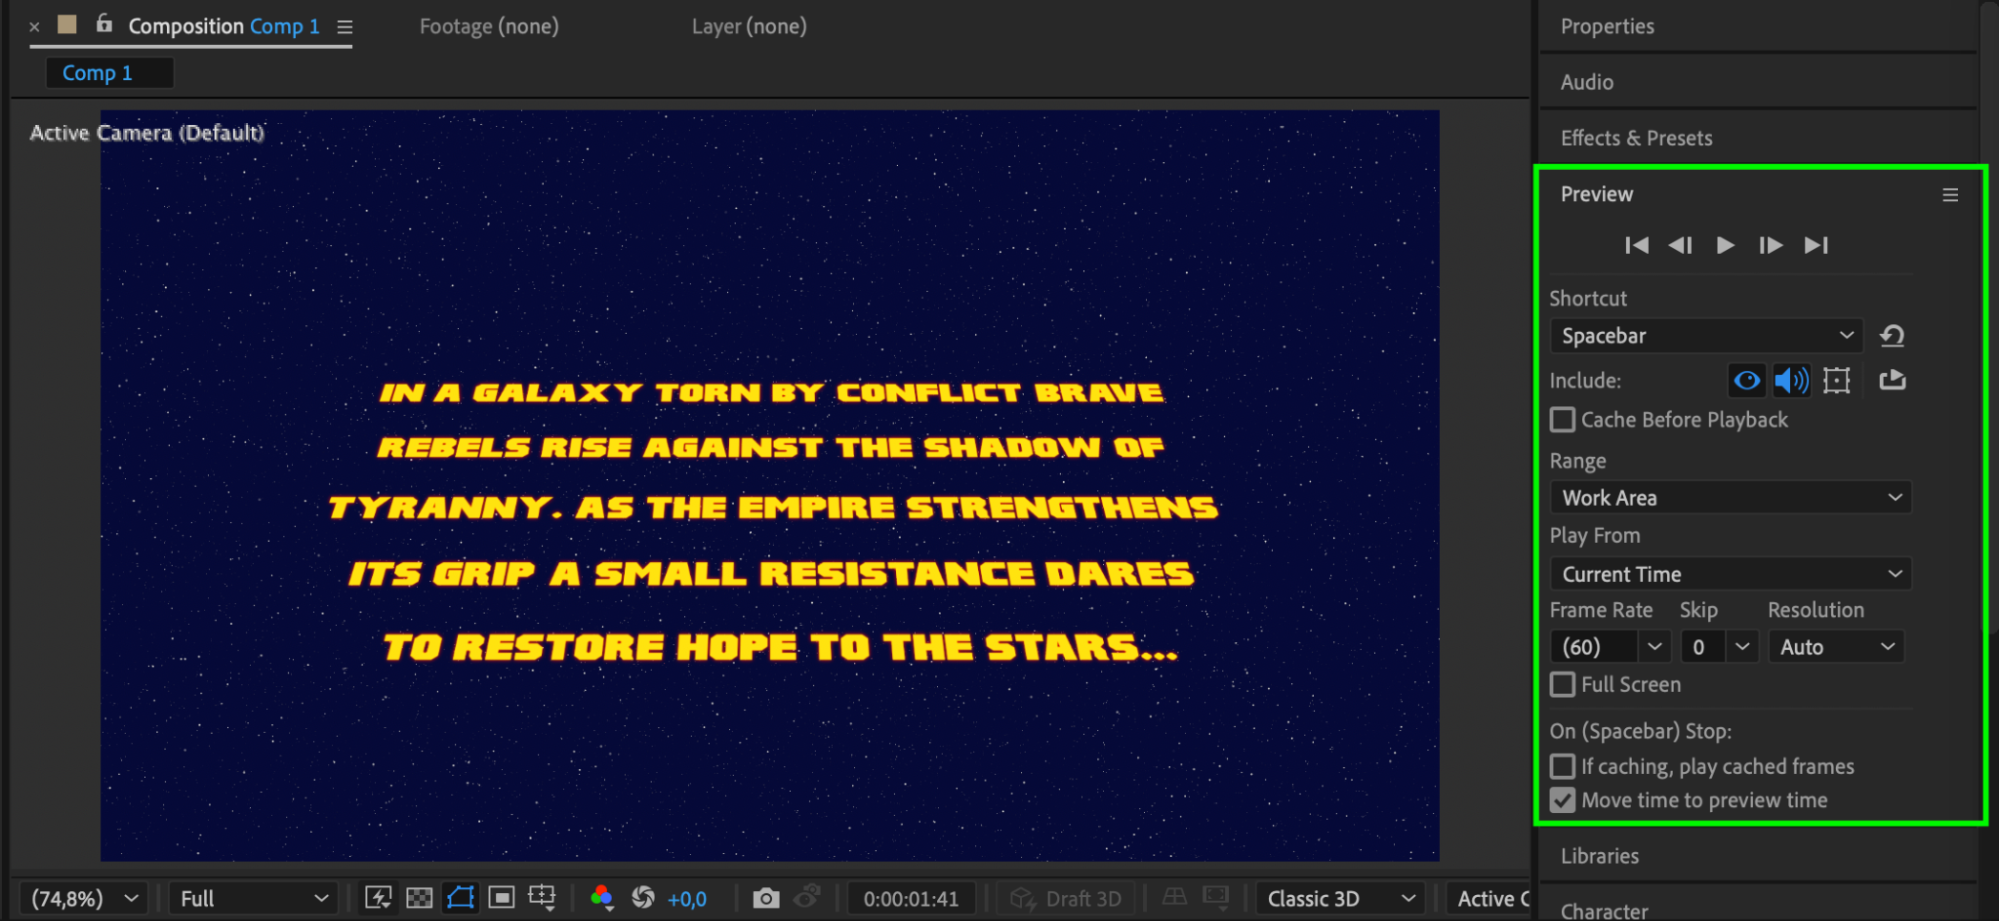Check If caching, play cached frames
Image resolution: width=1999 pixels, height=922 pixels.
click(x=1562, y=767)
